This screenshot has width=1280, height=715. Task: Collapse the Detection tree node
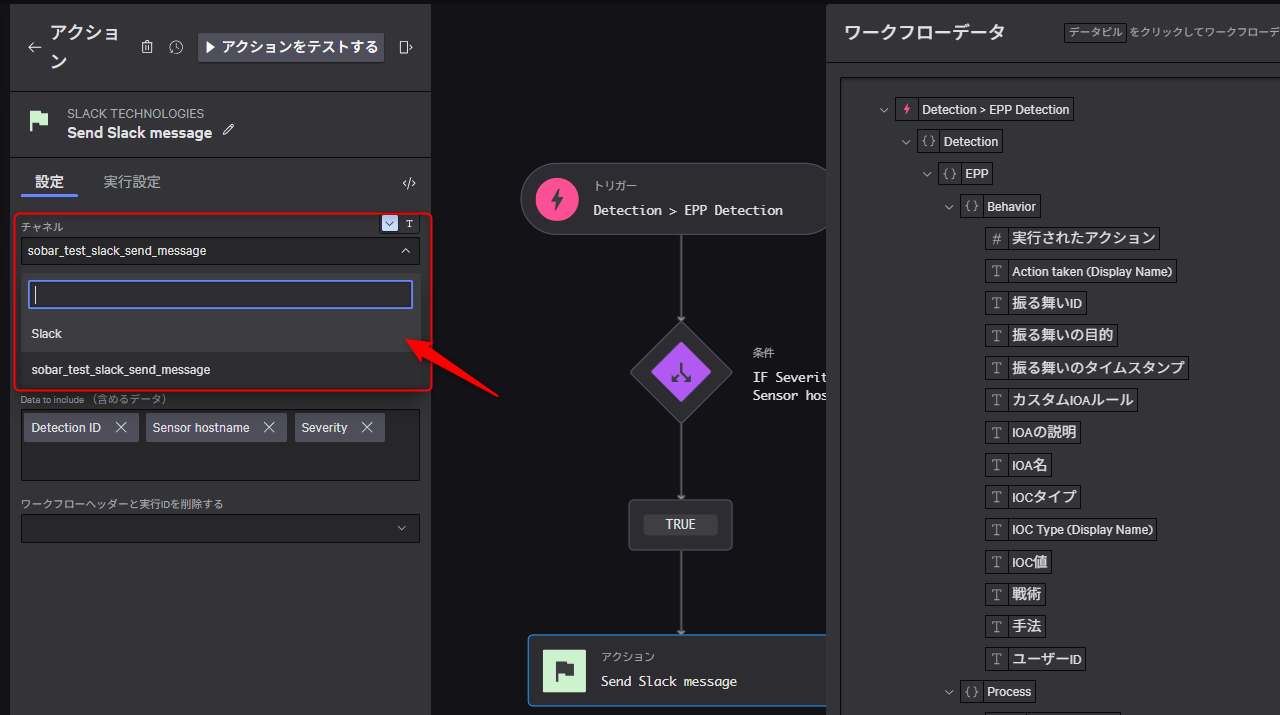[906, 142]
